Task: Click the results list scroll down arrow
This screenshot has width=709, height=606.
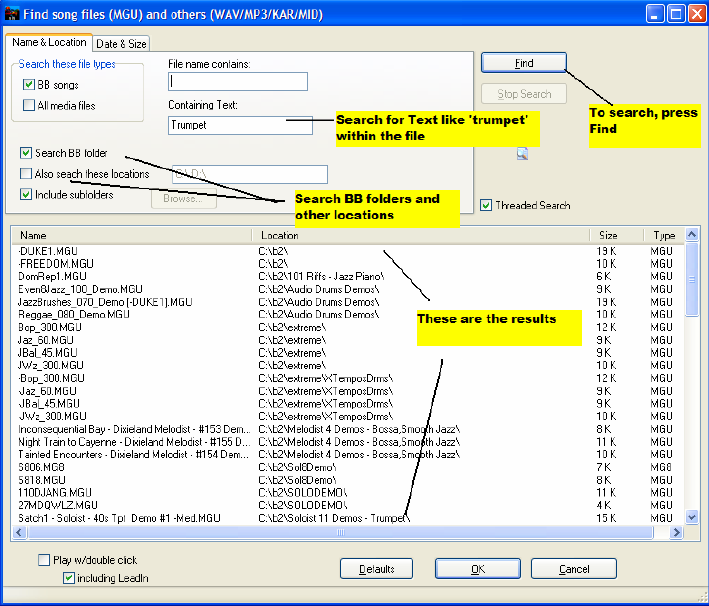Action: [691, 517]
